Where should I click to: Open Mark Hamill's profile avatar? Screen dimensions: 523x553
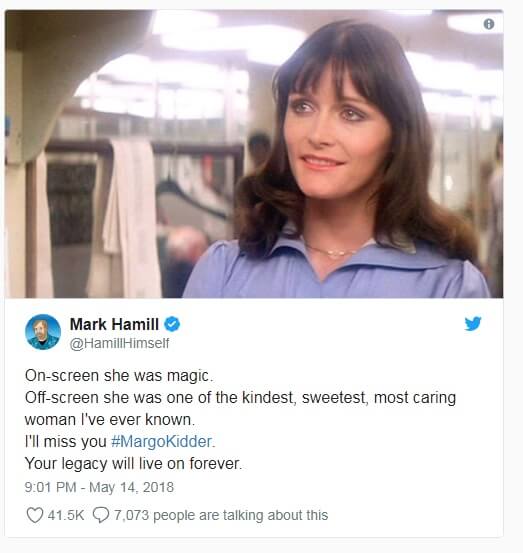[43, 332]
